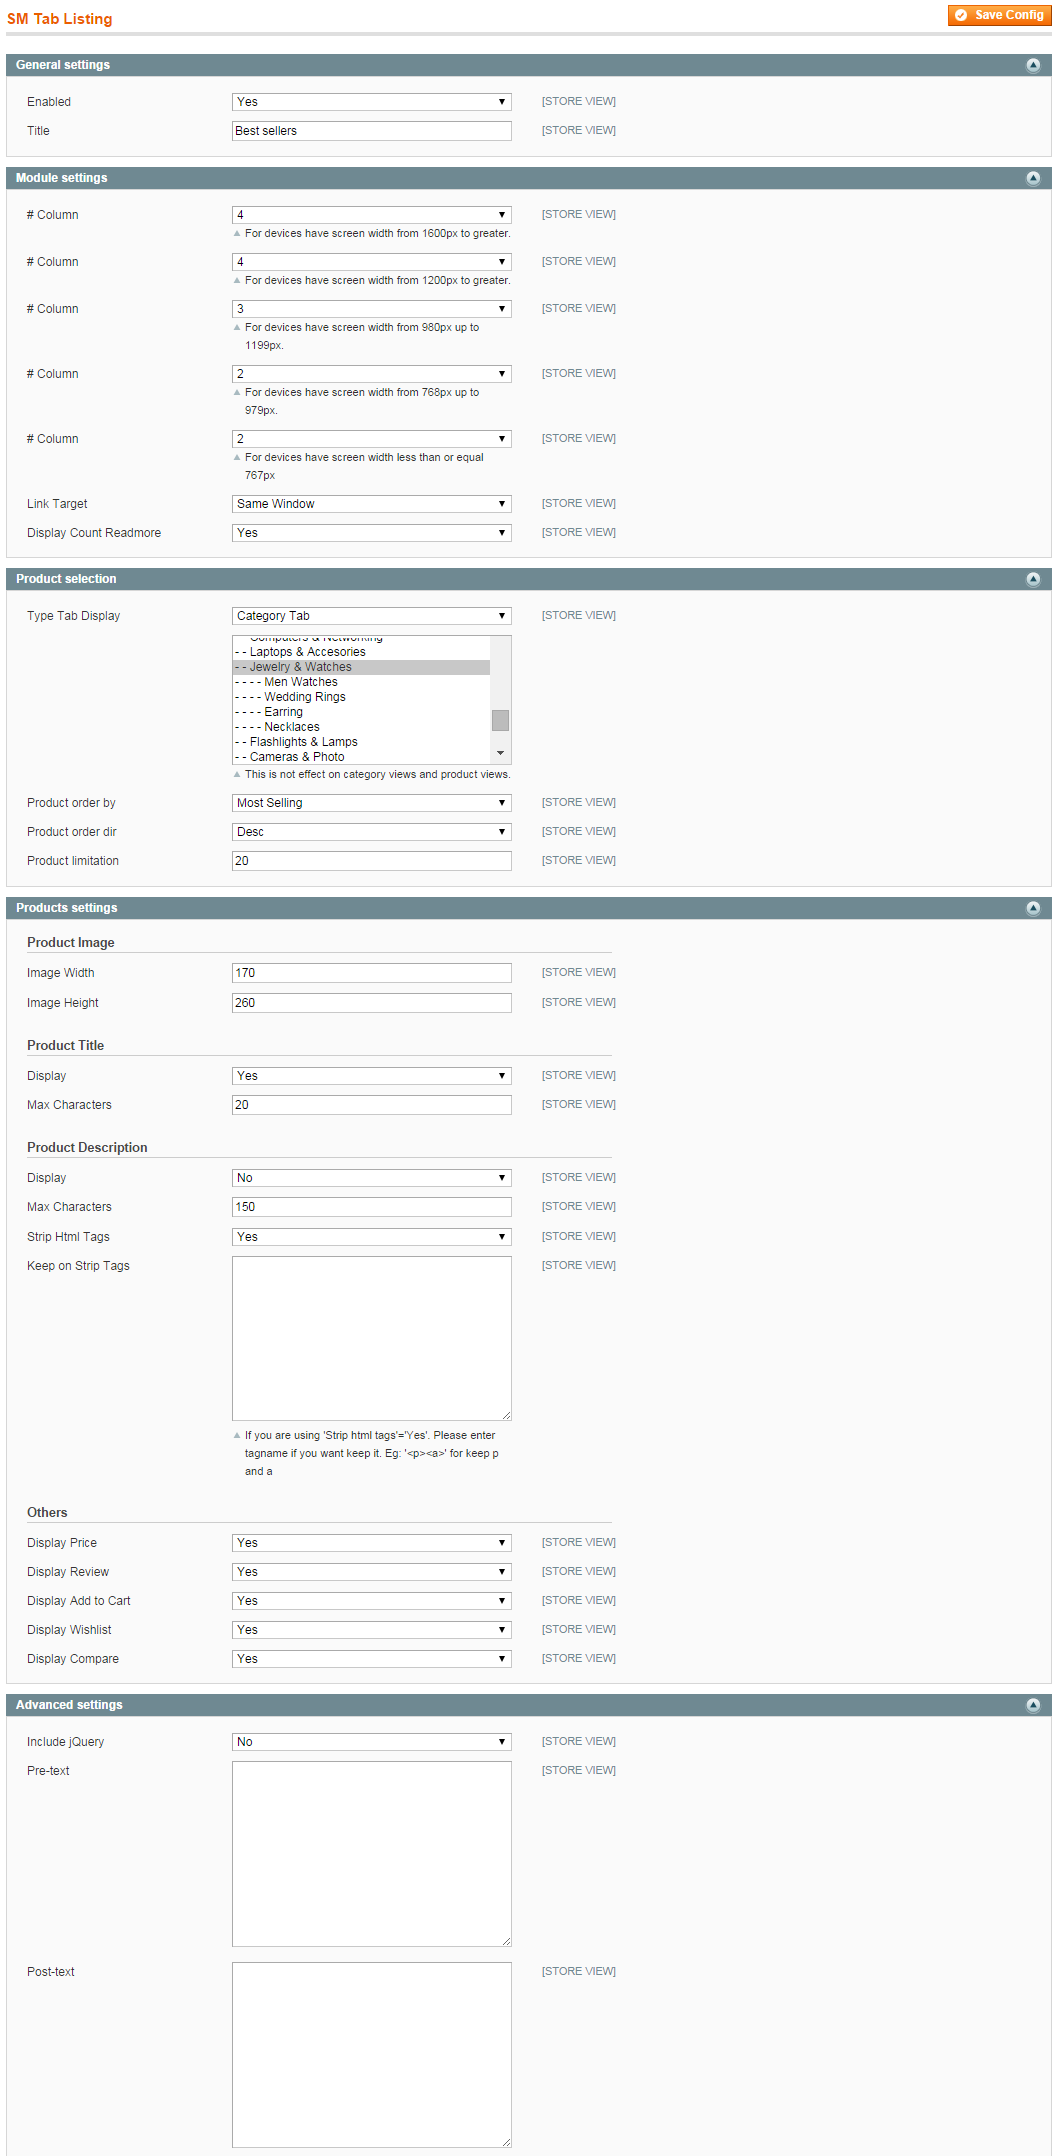Click the Link Target label
The width and height of the screenshot is (1060, 2156).
(x=57, y=504)
